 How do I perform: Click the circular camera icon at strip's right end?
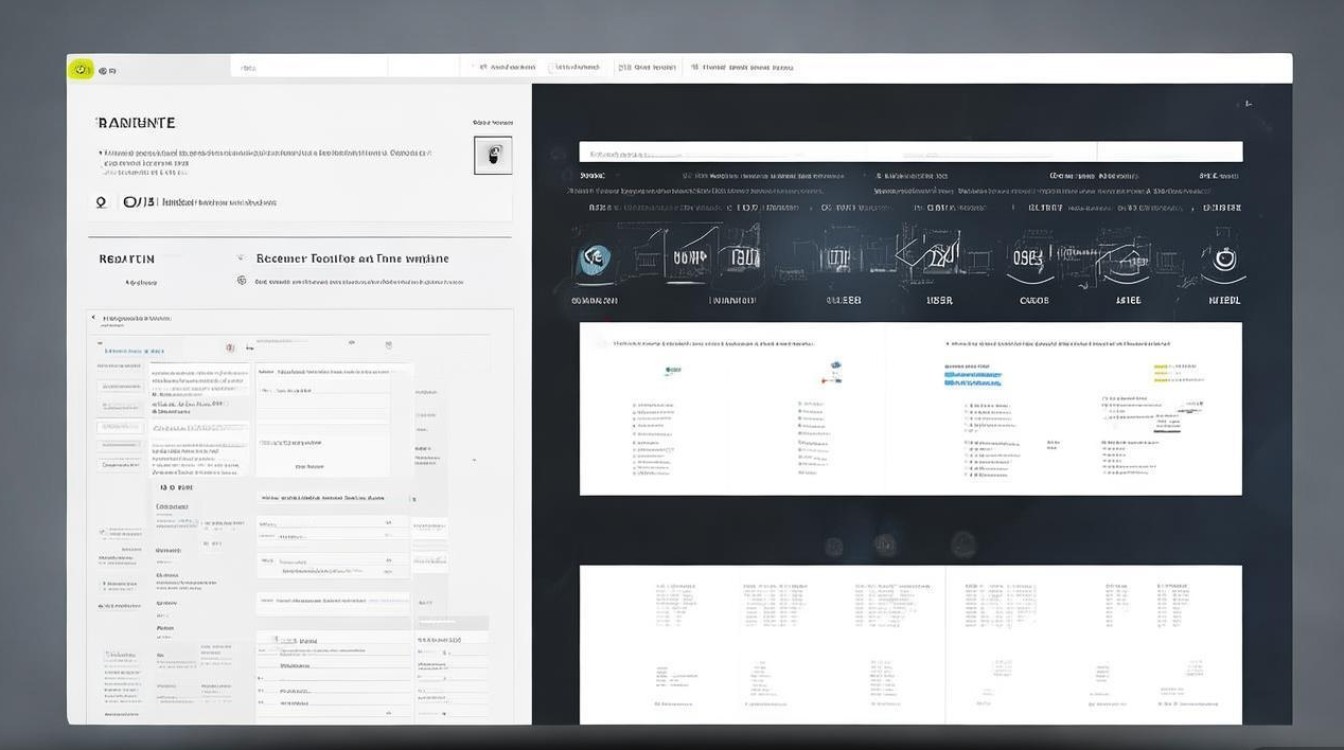pos(1225,260)
